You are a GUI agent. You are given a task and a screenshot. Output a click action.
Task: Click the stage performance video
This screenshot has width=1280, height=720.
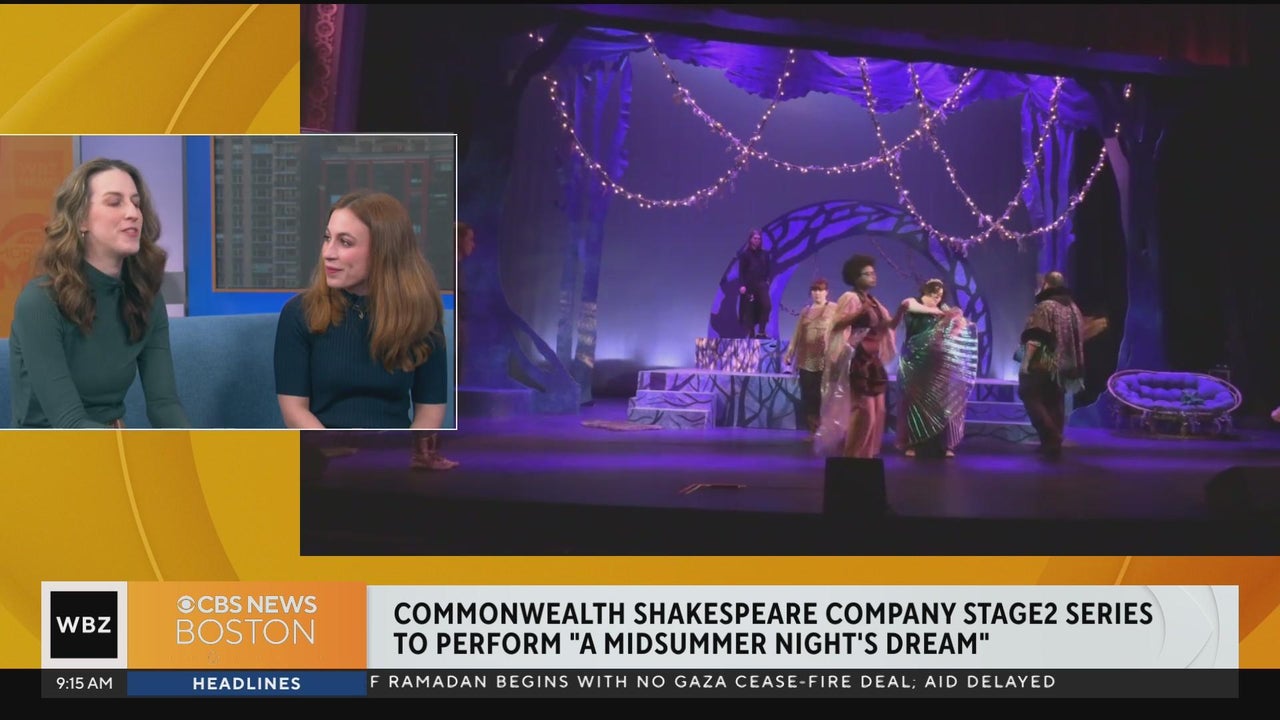790,279
